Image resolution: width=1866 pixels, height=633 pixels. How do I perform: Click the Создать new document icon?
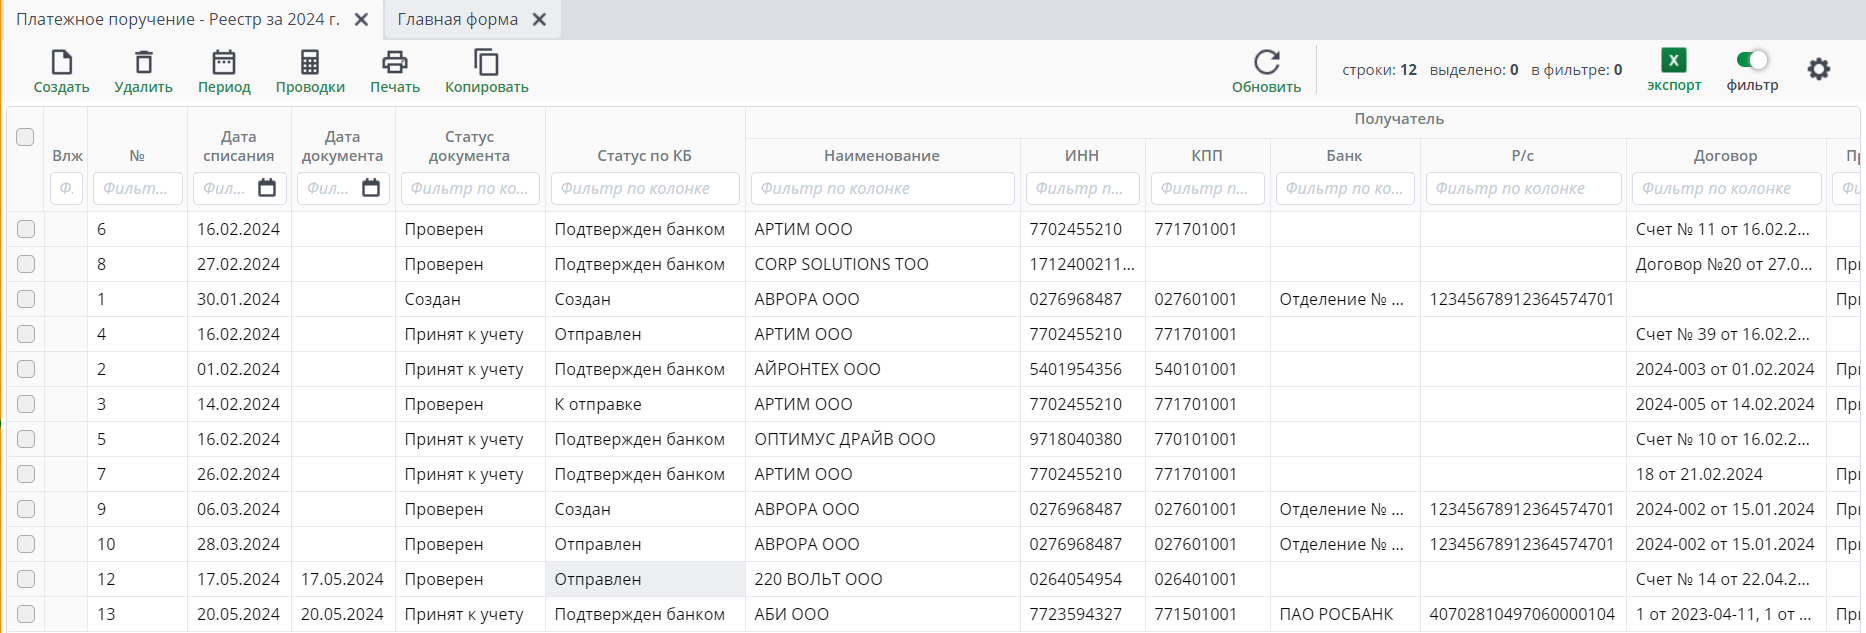pyautogui.click(x=61, y=63)
